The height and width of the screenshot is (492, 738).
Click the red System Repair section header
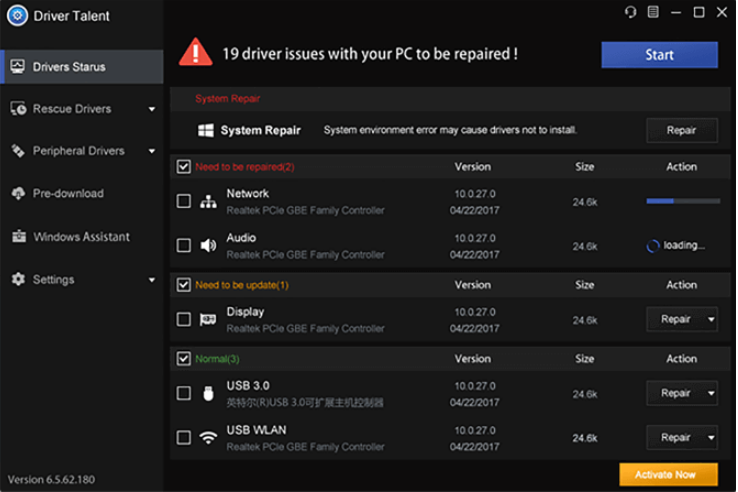(227, 98)
